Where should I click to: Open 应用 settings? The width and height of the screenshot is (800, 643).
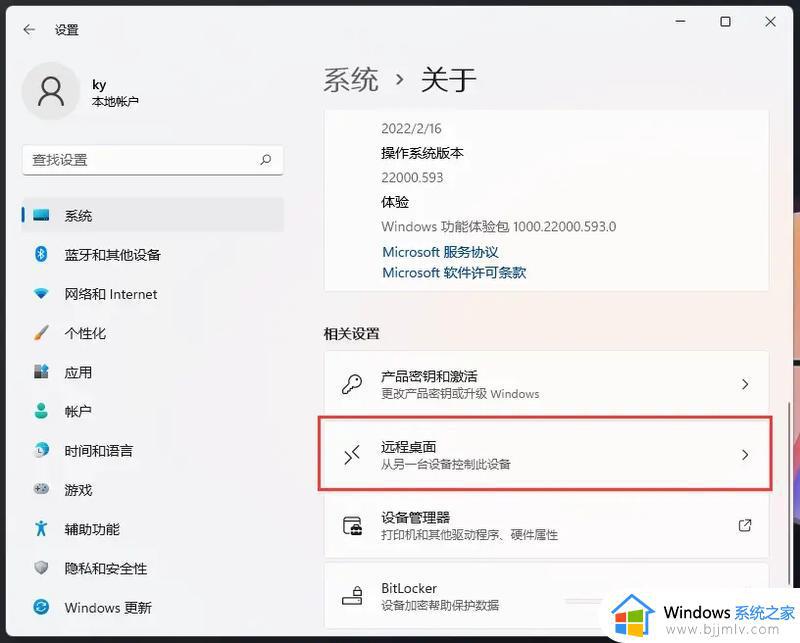pyautogui.click(x=153, y=372)
